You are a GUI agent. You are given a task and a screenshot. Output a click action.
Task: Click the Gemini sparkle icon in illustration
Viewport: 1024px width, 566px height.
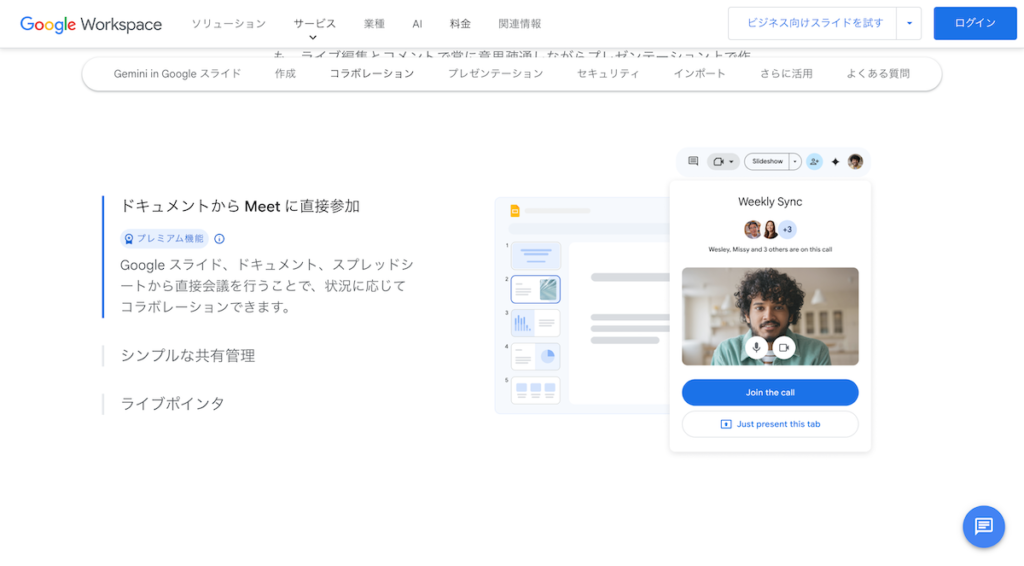point(835,161)
